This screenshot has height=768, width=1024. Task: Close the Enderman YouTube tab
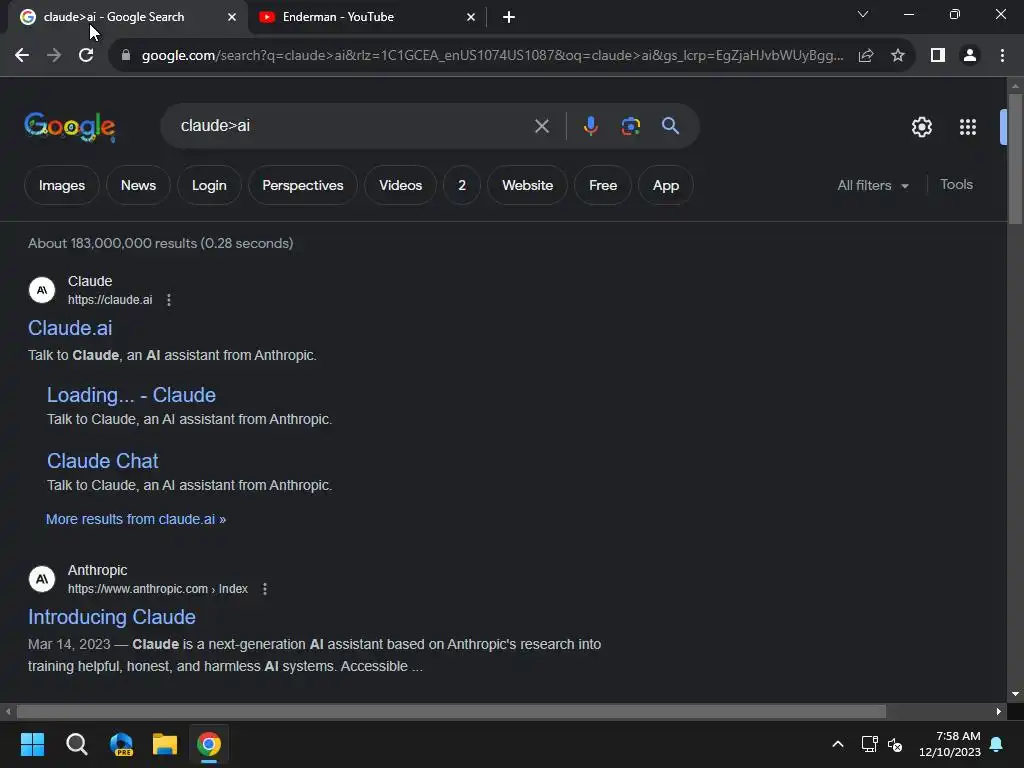[x=471, y=17]
